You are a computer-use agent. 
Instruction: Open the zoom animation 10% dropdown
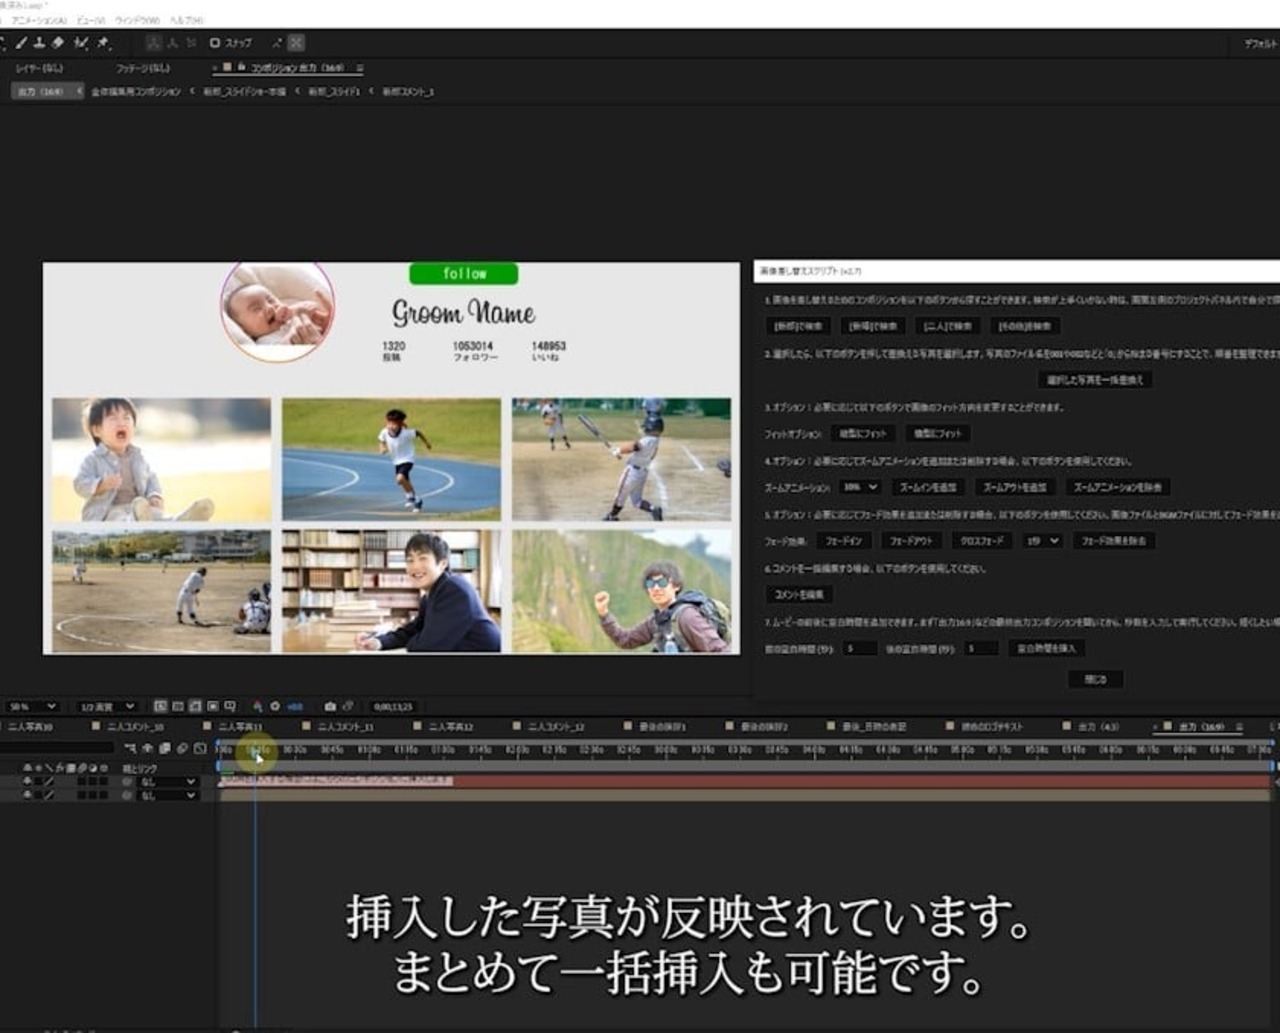point(859,487)
